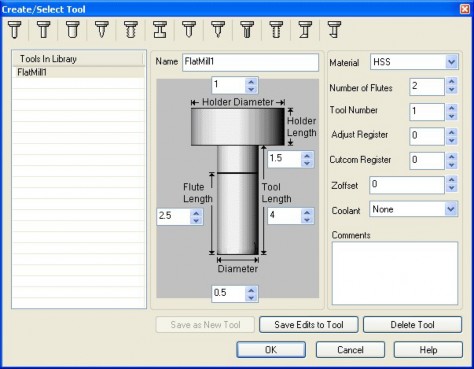Click inside the Comments text box
The width and height of the screenshot is (474, 369).
coord(395,273)
